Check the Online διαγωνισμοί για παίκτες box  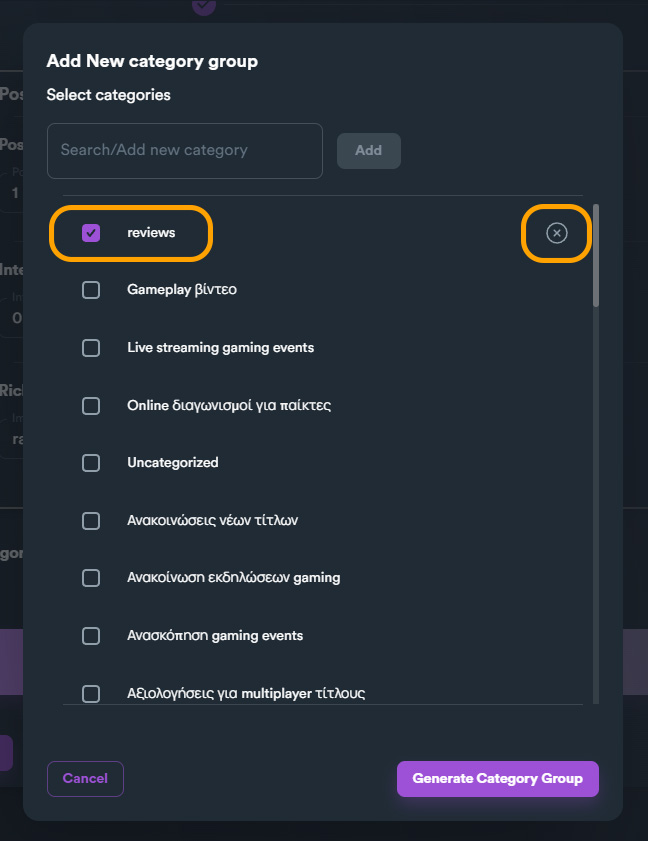91,406
